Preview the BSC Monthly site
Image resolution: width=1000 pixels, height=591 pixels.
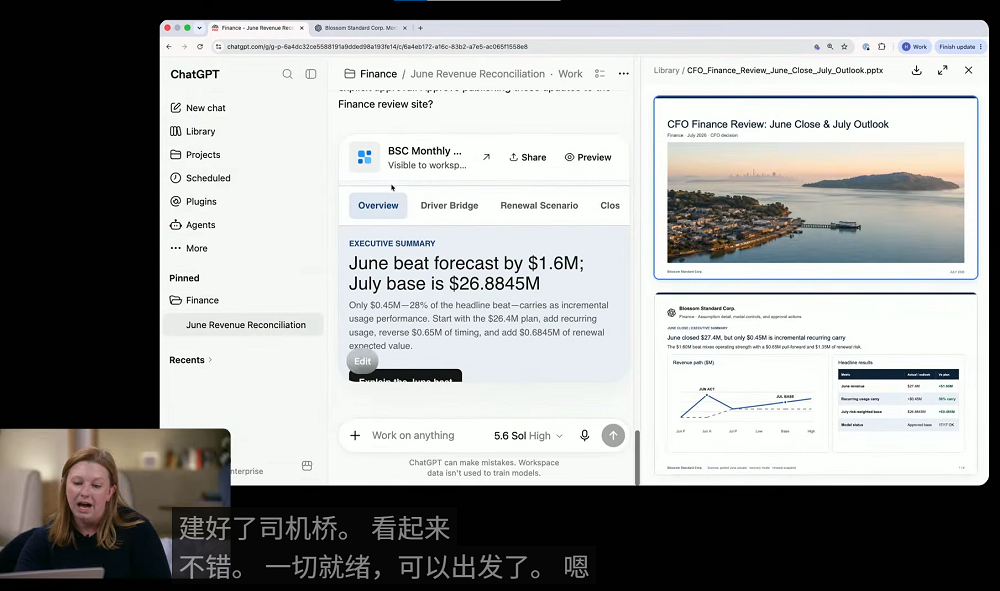tap(588, 157)
